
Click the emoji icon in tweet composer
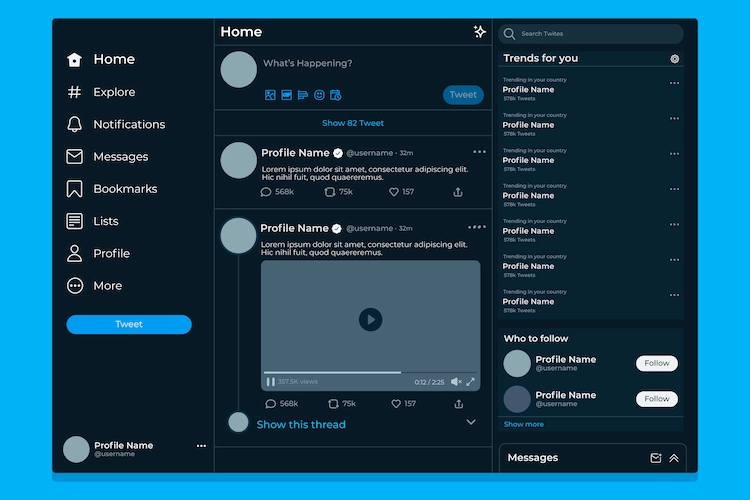(319, 95)
